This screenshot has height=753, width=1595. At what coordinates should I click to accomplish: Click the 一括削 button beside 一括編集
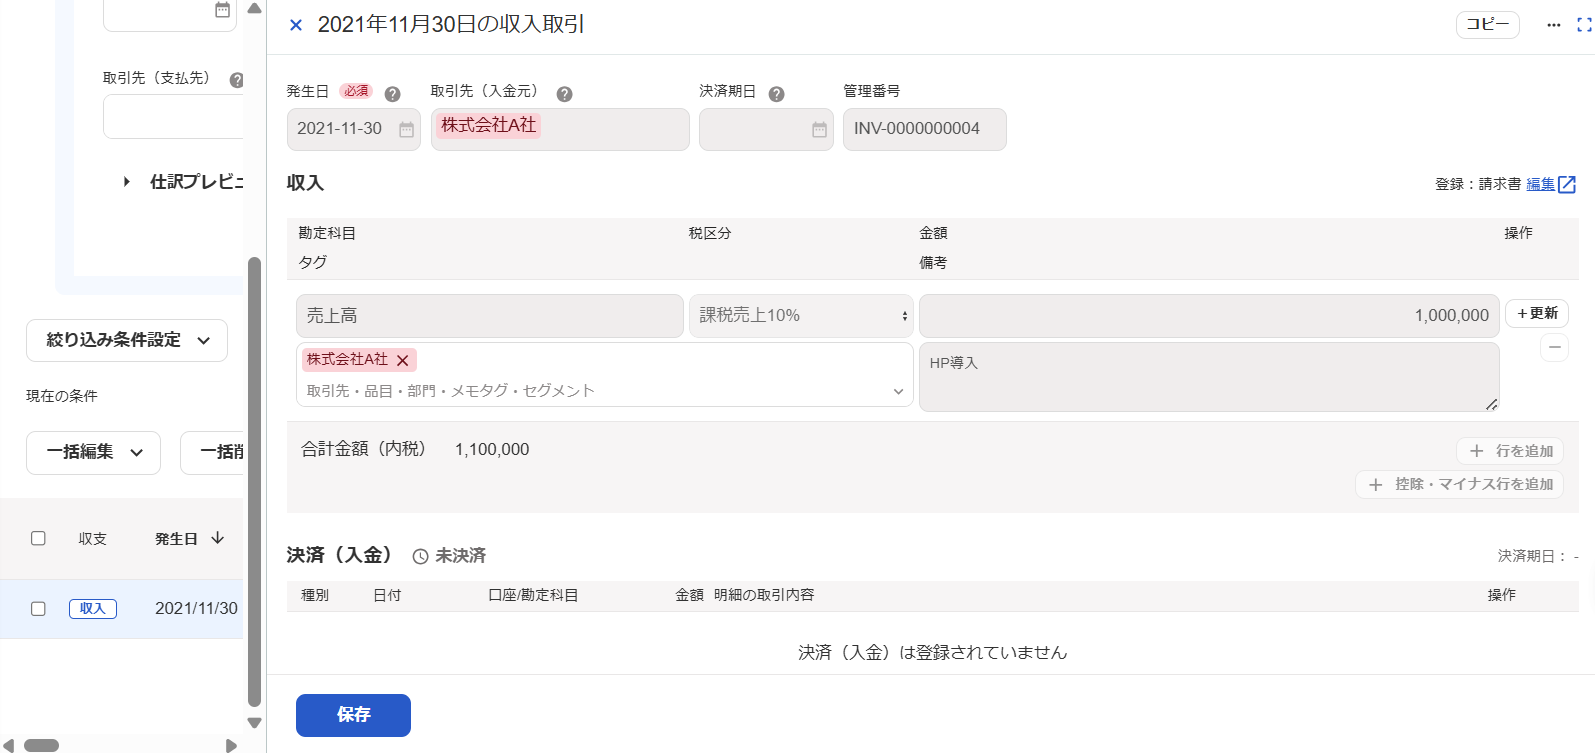click(212, 452)
